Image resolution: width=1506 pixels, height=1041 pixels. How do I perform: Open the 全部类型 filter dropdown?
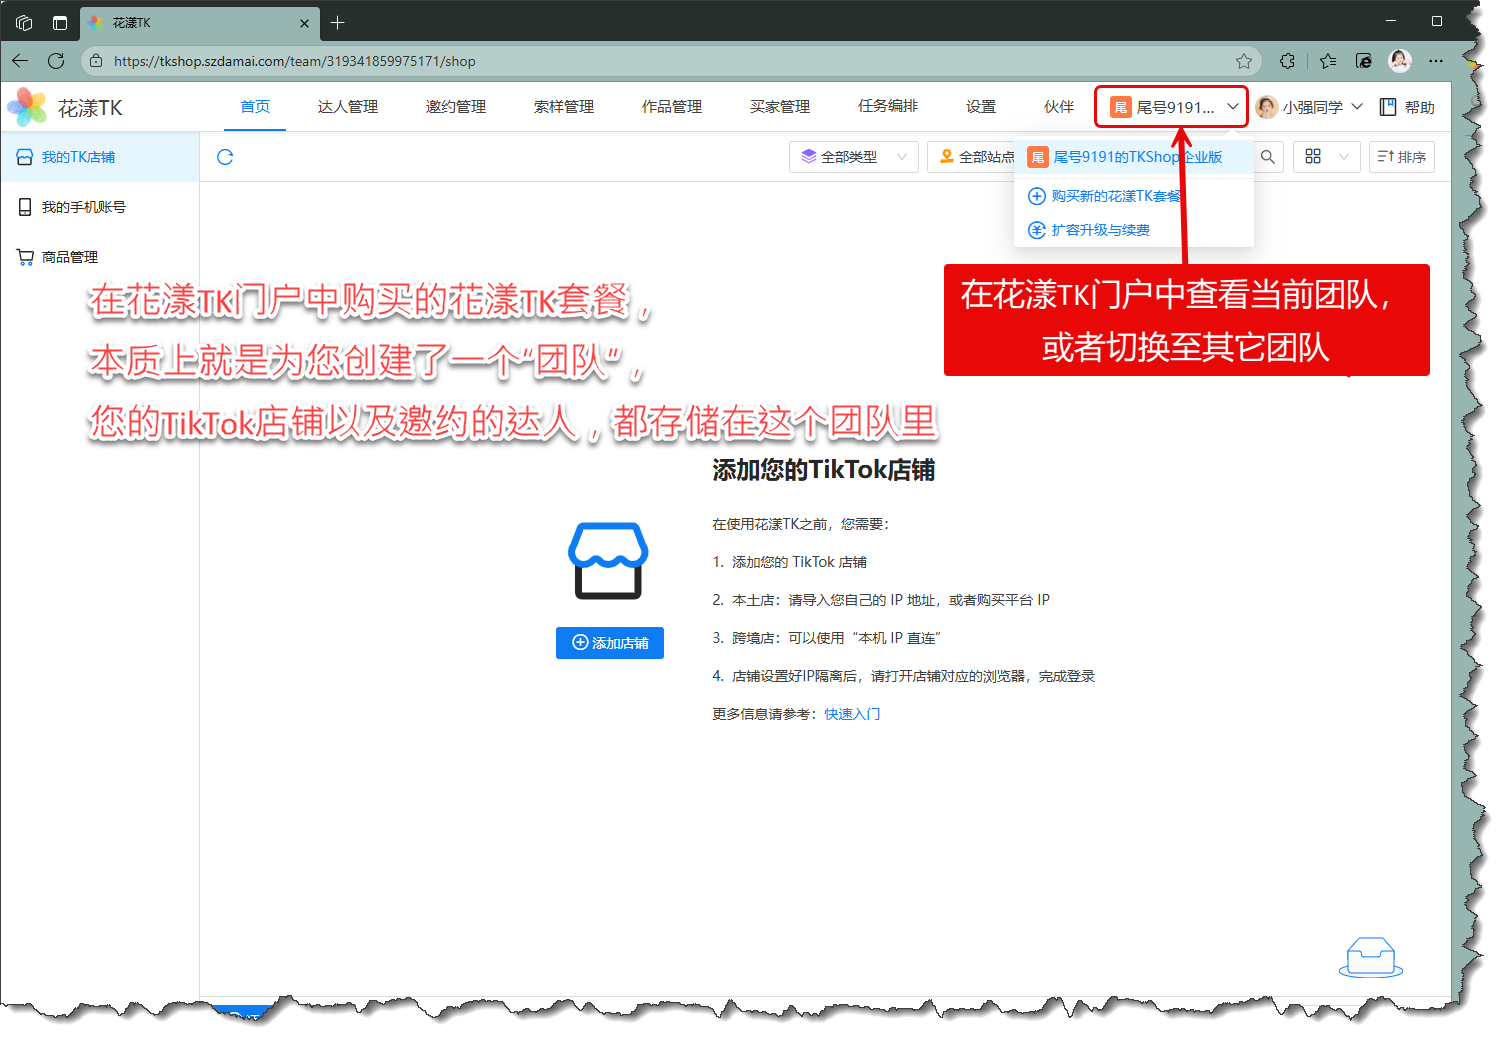tap(854, 157)
